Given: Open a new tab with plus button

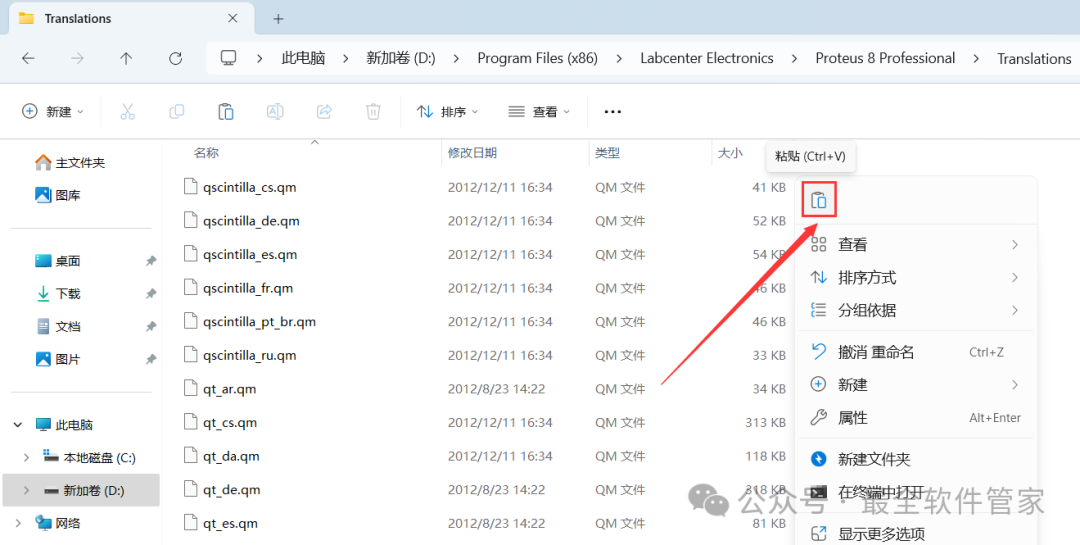Looking at the screenshot, I should pyautogui.click(x=278, y=19).
